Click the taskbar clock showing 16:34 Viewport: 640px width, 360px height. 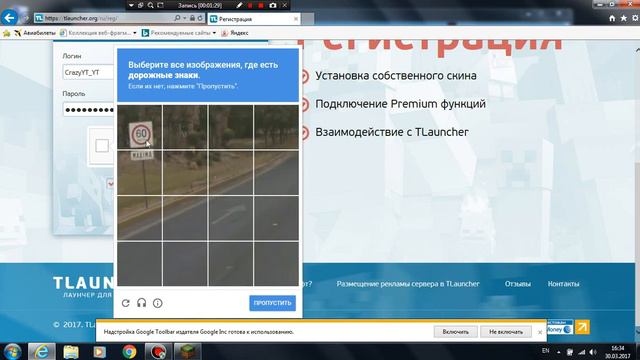click(x=618, y=352)
